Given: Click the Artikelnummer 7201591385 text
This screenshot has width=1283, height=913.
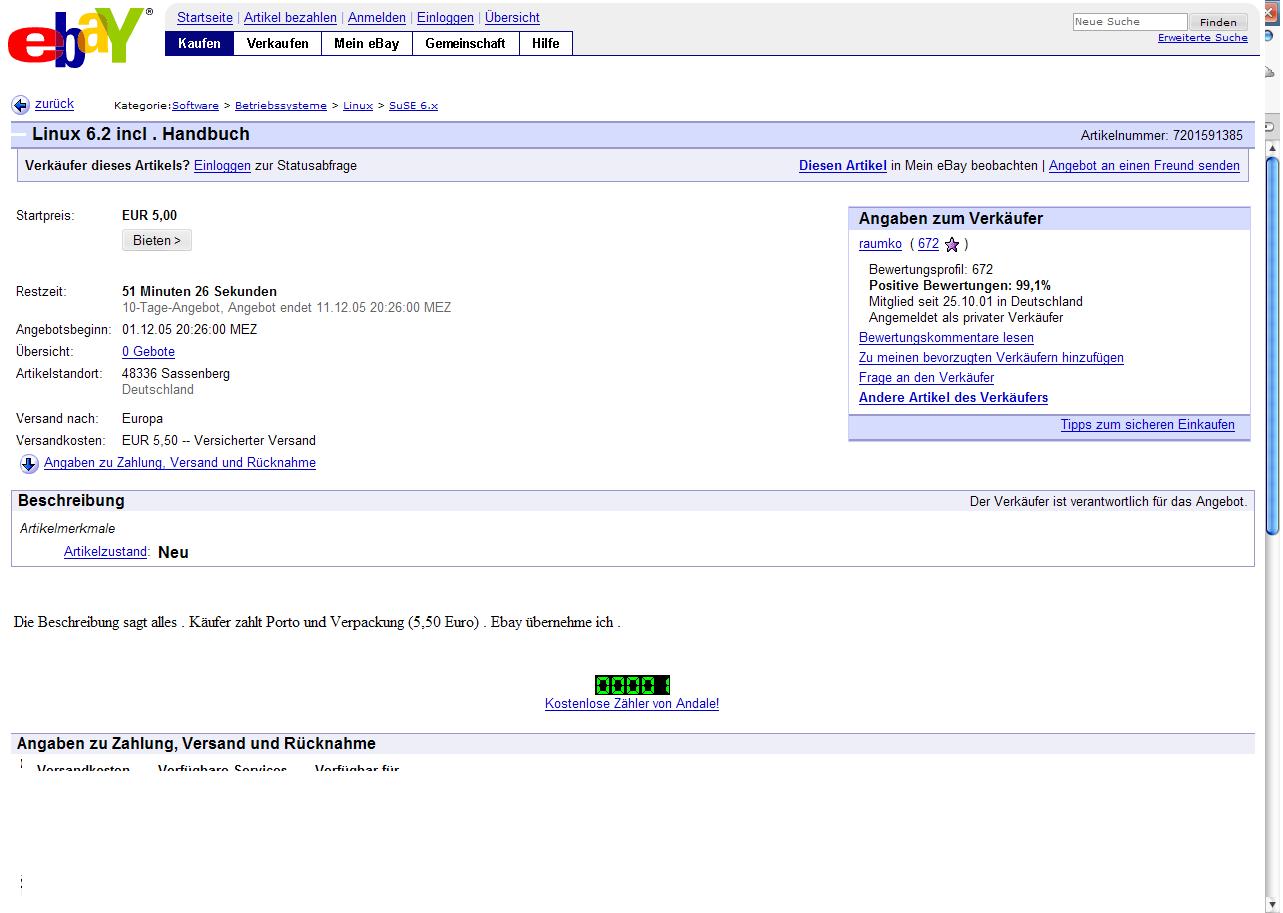Looking at the screenshot, I should click(1162, 136).
